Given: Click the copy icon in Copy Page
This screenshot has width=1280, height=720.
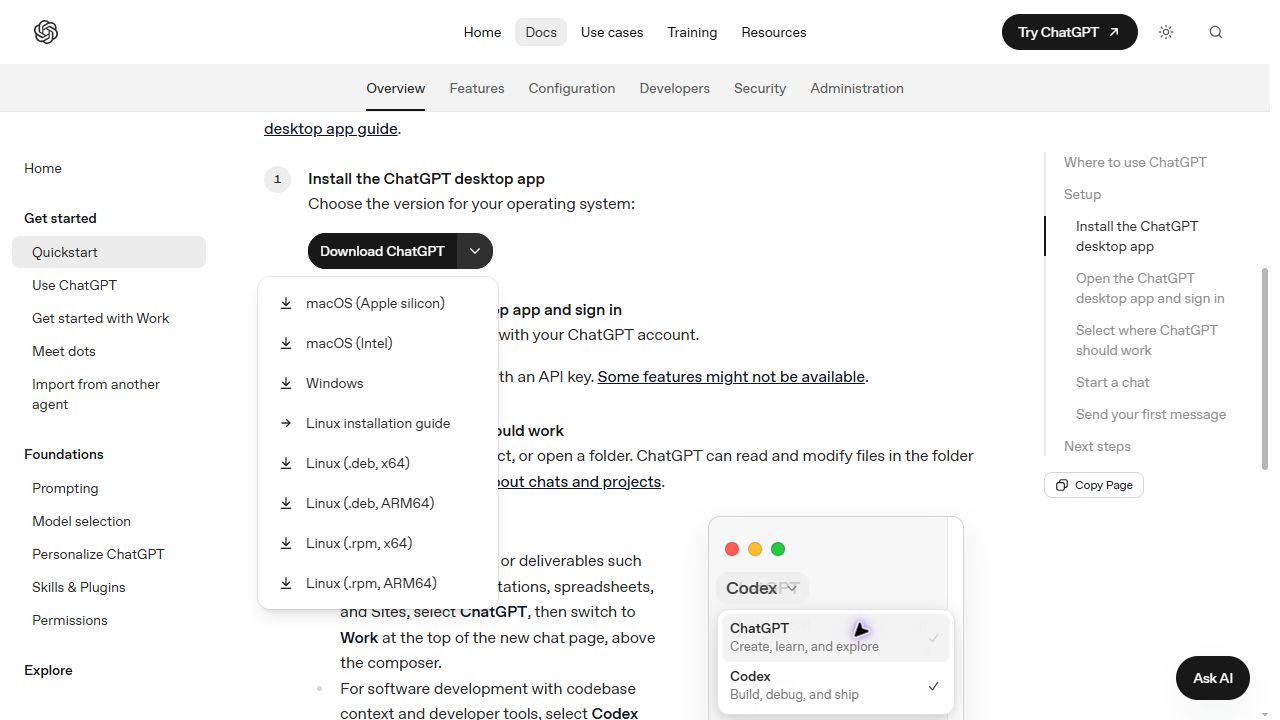Looking at the screenshot, I should (1062, 485).
